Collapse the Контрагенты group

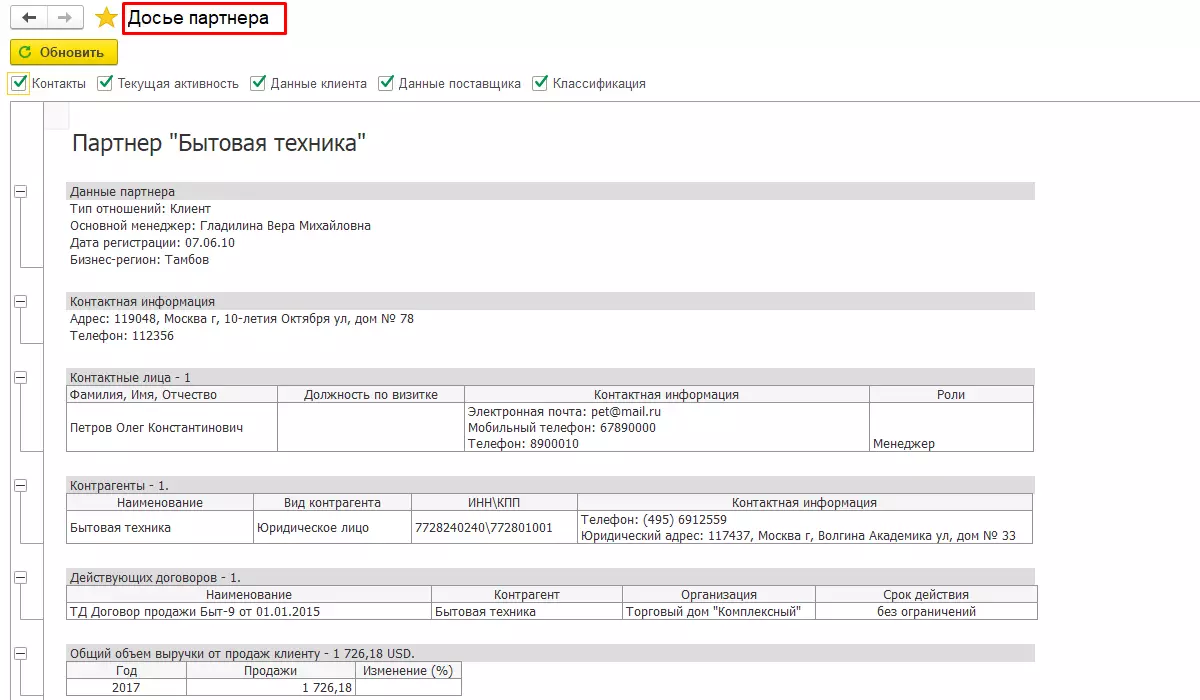coord(21,485)
